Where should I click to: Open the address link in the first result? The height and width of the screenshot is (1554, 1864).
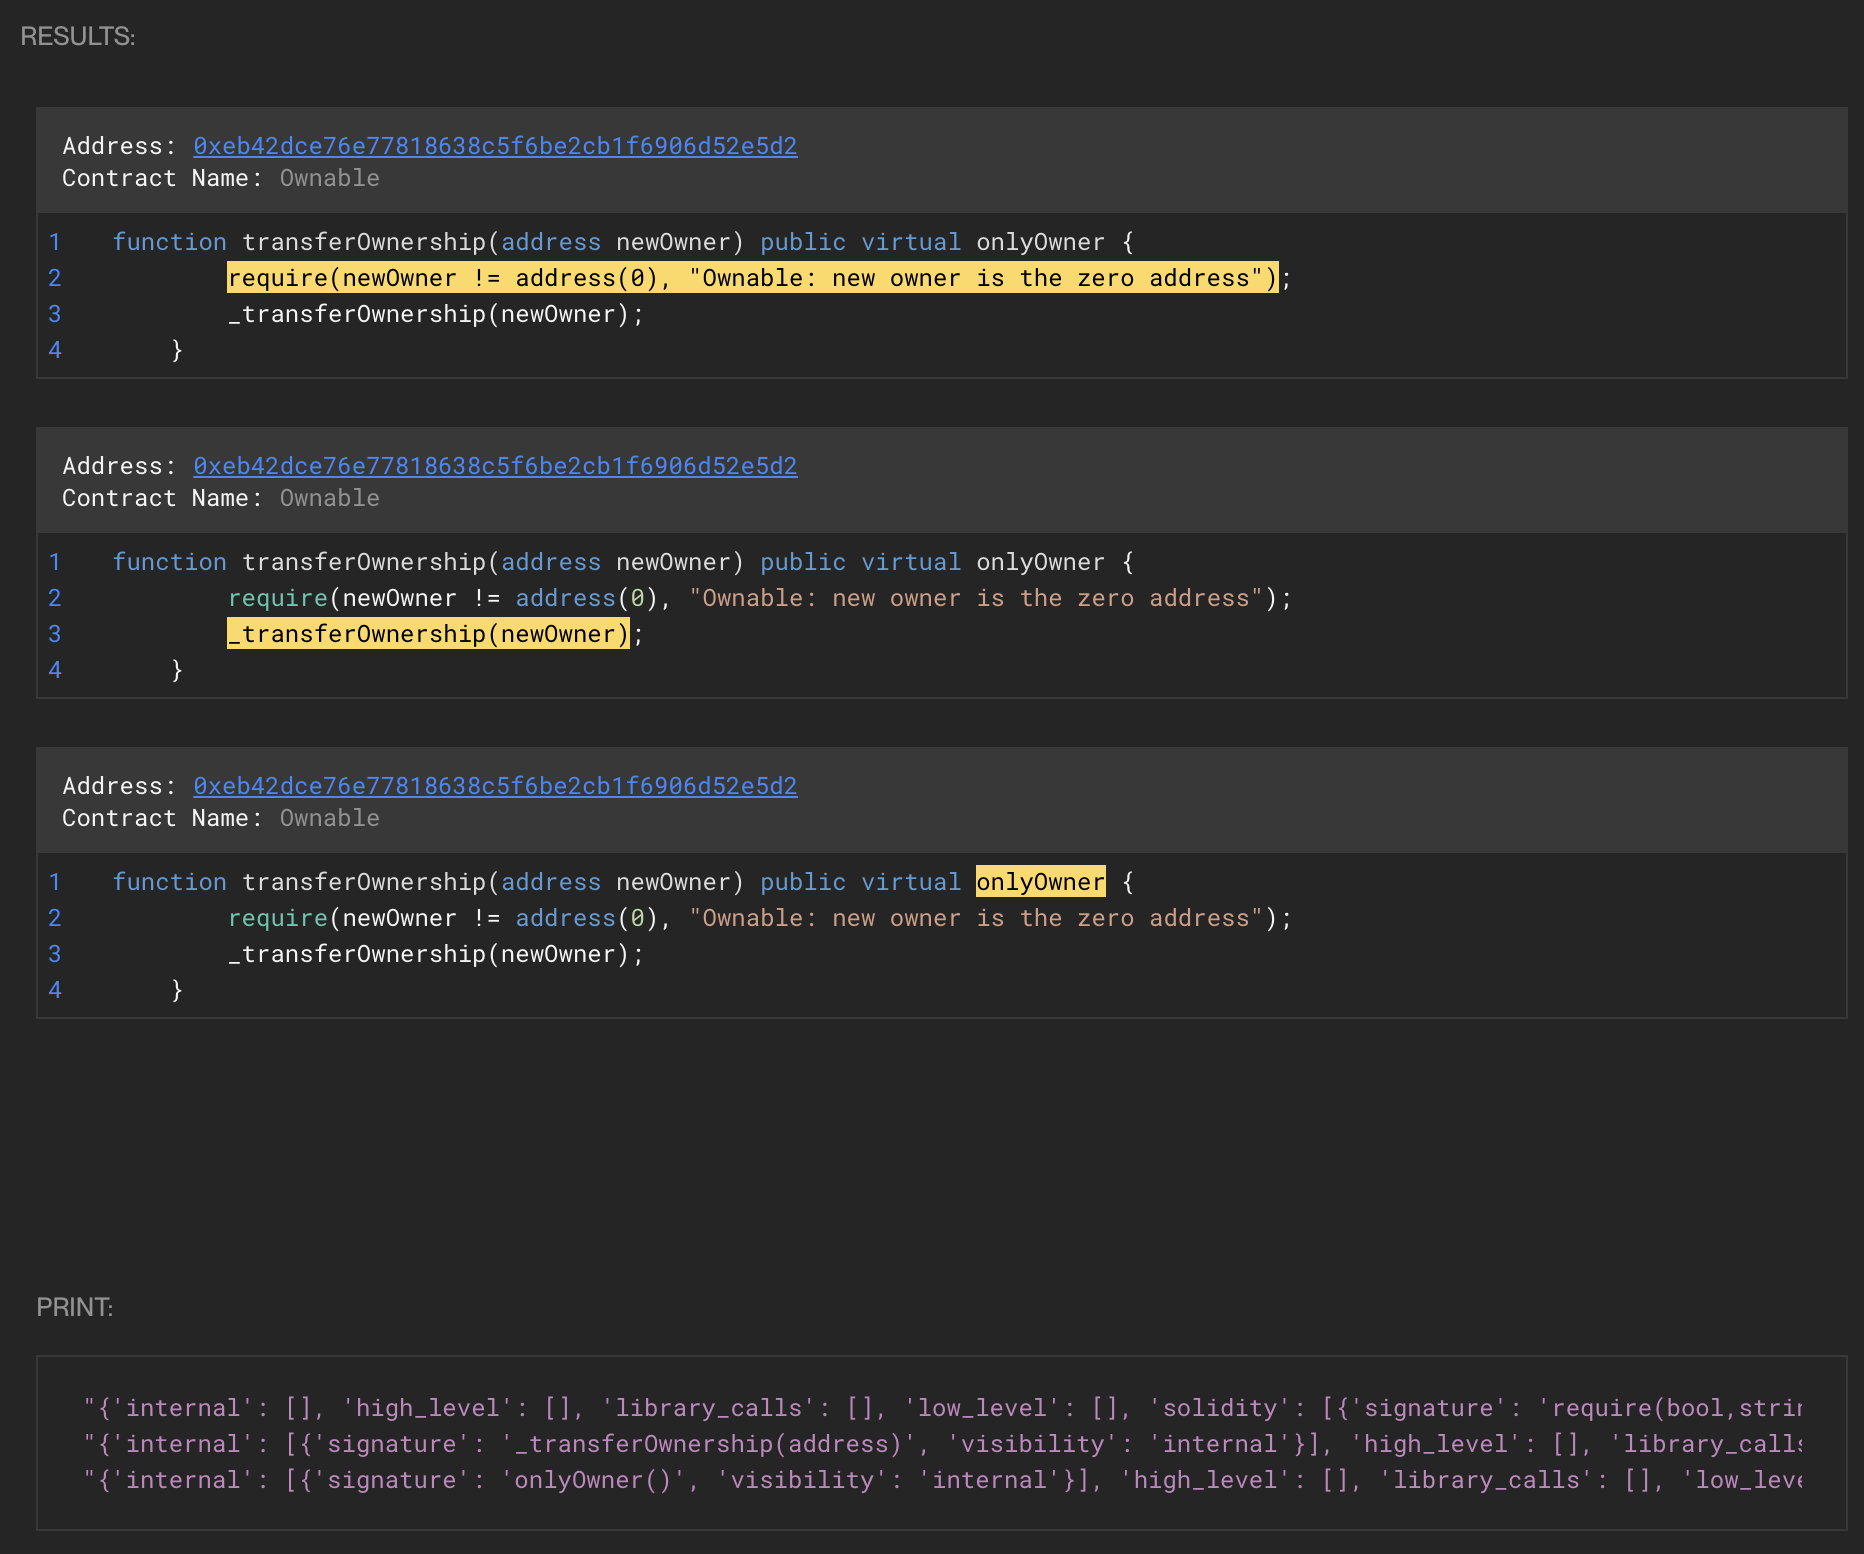point(495,146)
